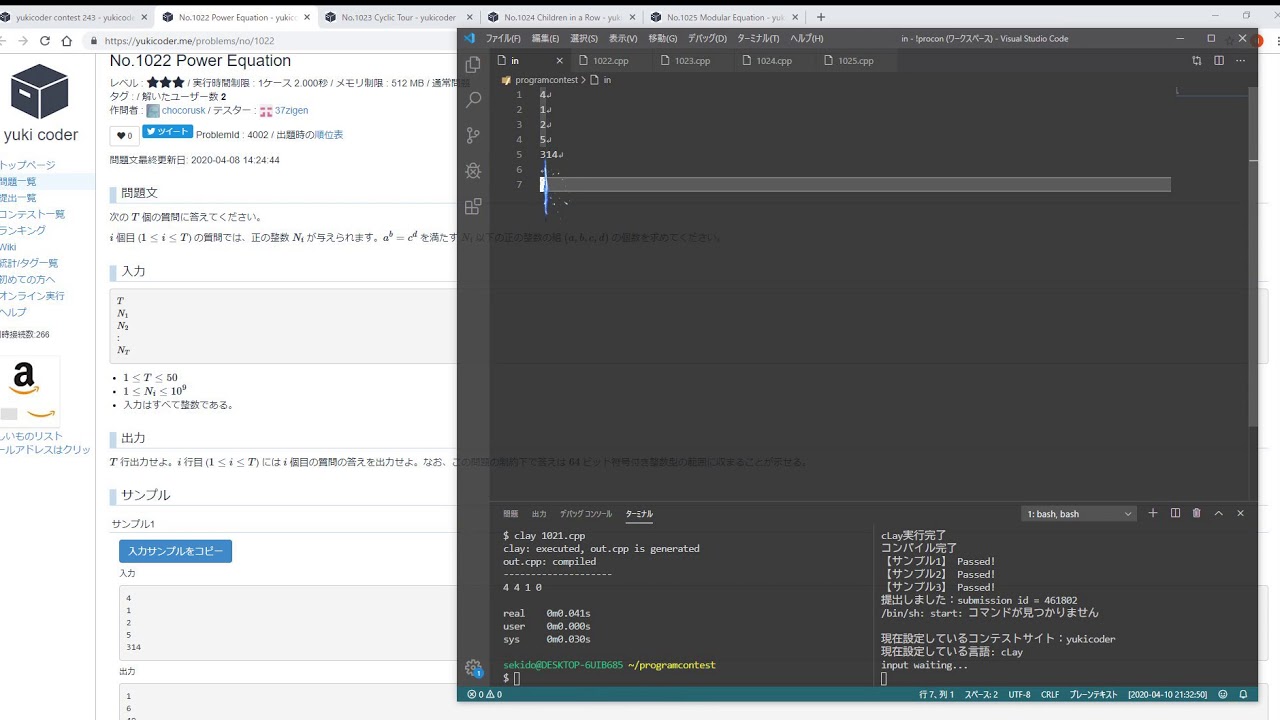Screen dimensions: 1280x720
Task: Open the editor's more actions menu
Action: pos(1241,61)
